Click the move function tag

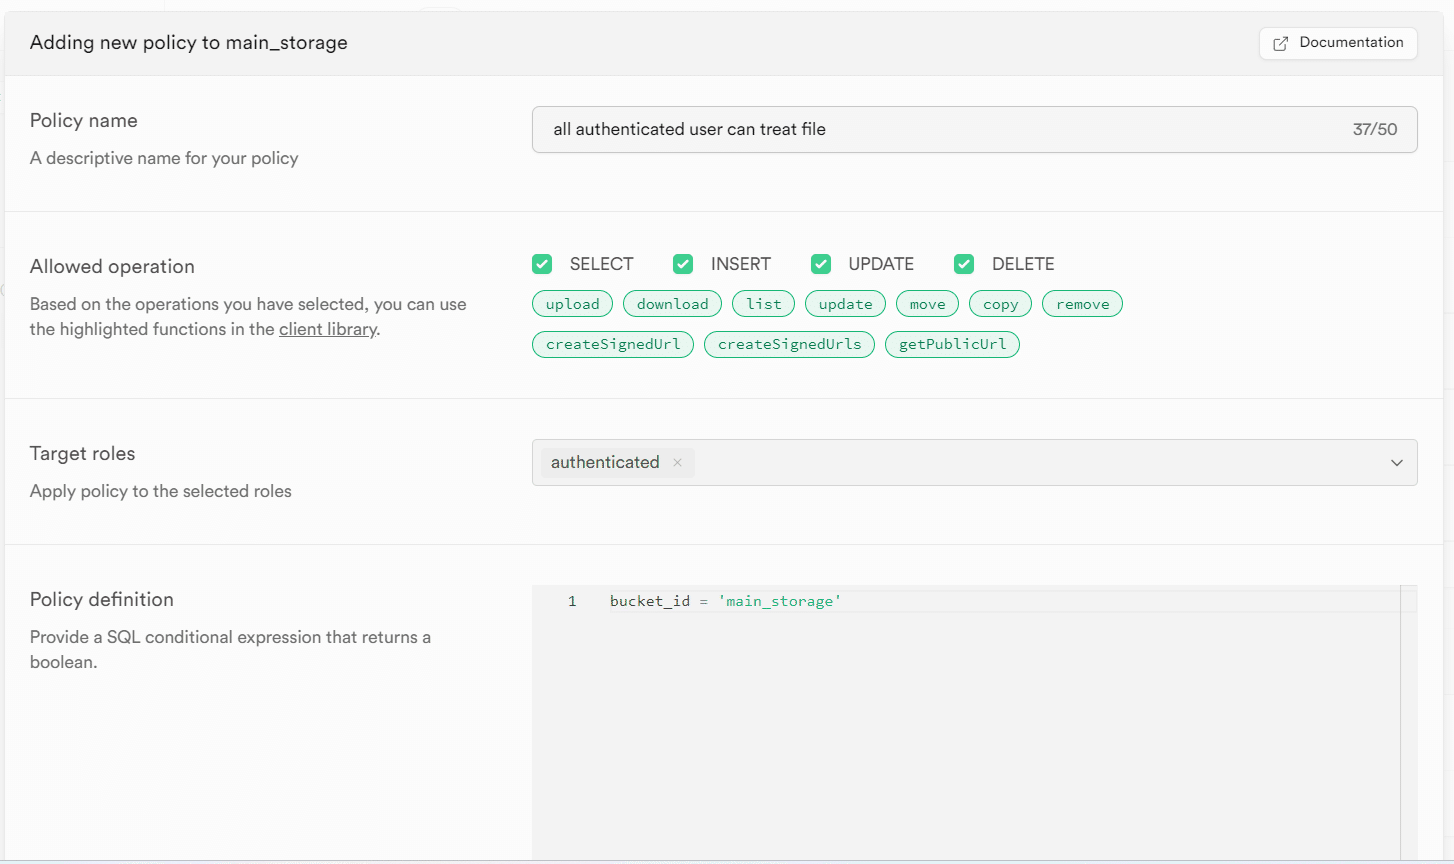[x=927, y=304]
